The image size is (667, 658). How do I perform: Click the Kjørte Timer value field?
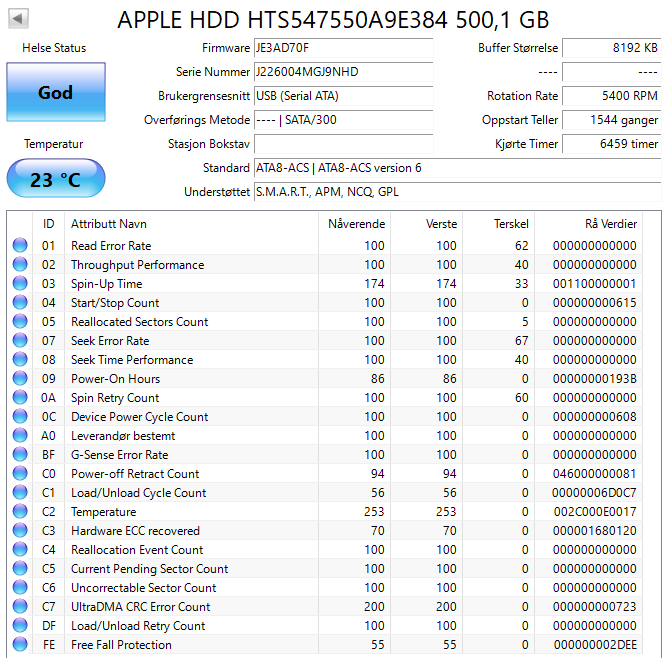click(611, 144)
